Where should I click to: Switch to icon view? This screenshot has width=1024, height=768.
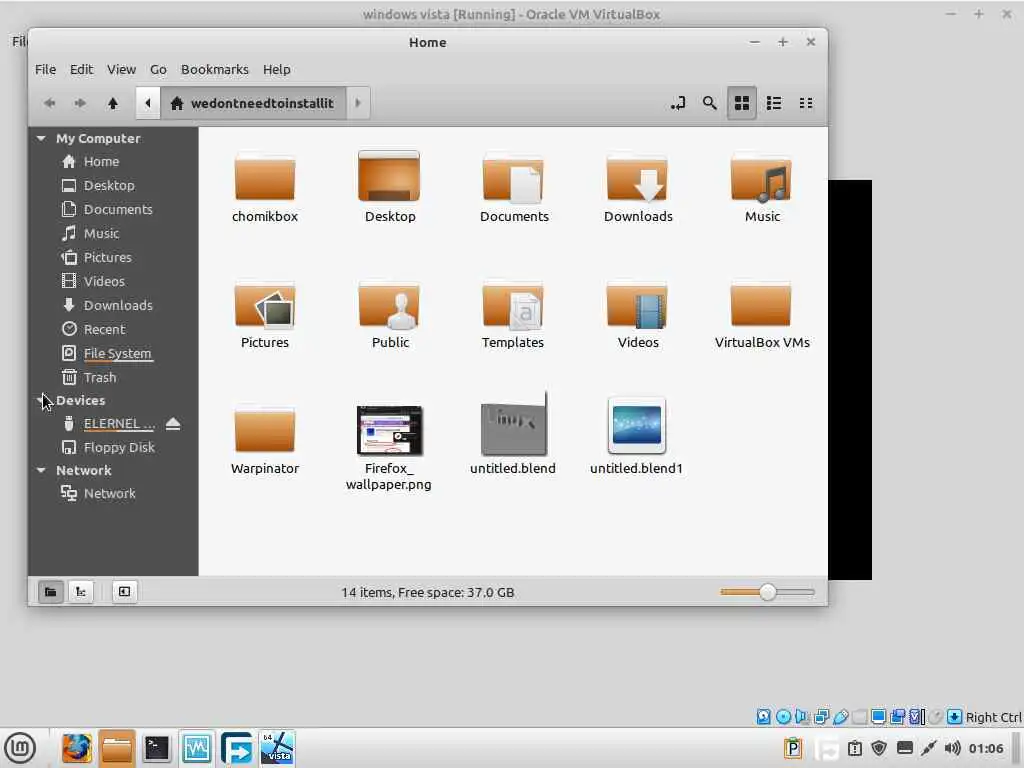pos(742,103)
